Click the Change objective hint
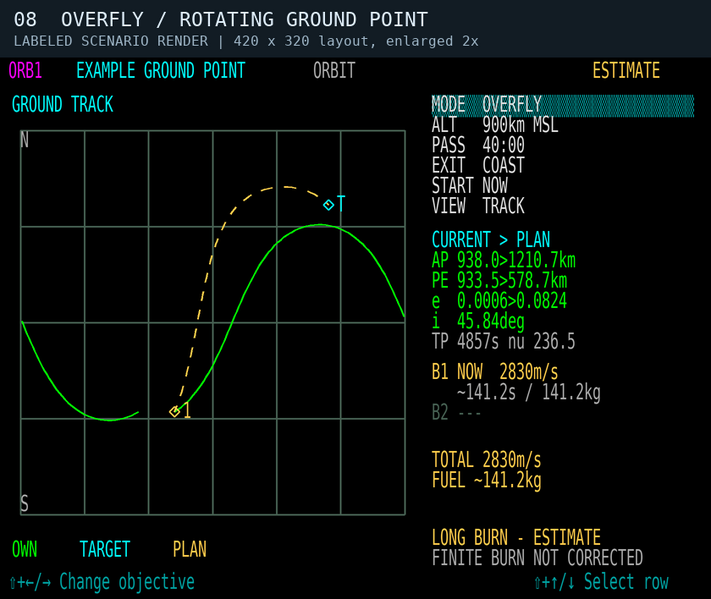Screen dimensions: 711x599 click(x=102, y=582)
